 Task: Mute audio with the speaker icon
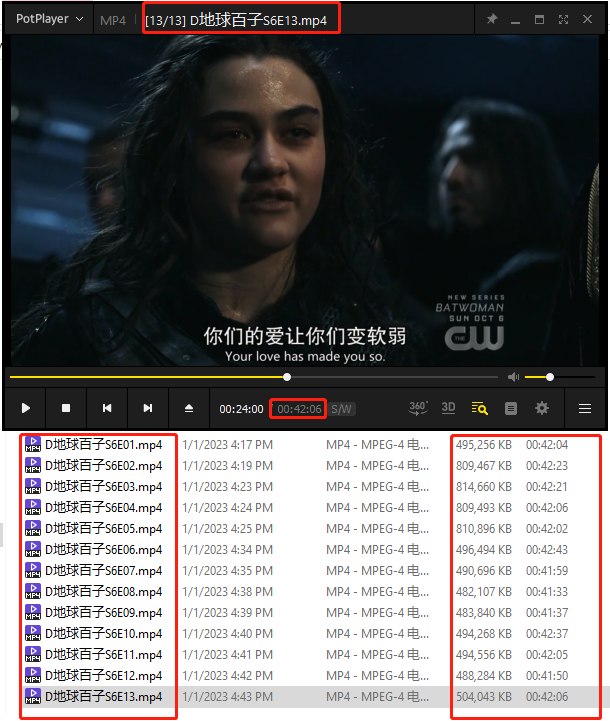[513, 377]
